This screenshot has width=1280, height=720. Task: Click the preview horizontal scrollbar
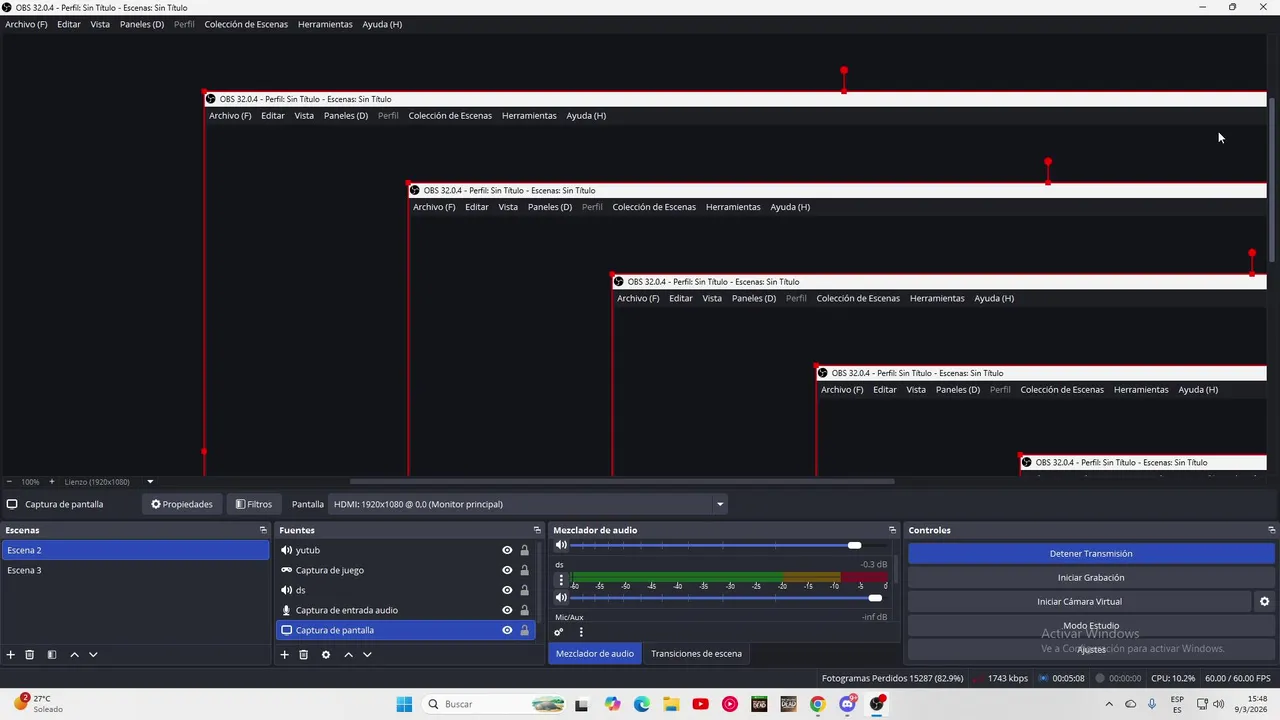(622, 481)
